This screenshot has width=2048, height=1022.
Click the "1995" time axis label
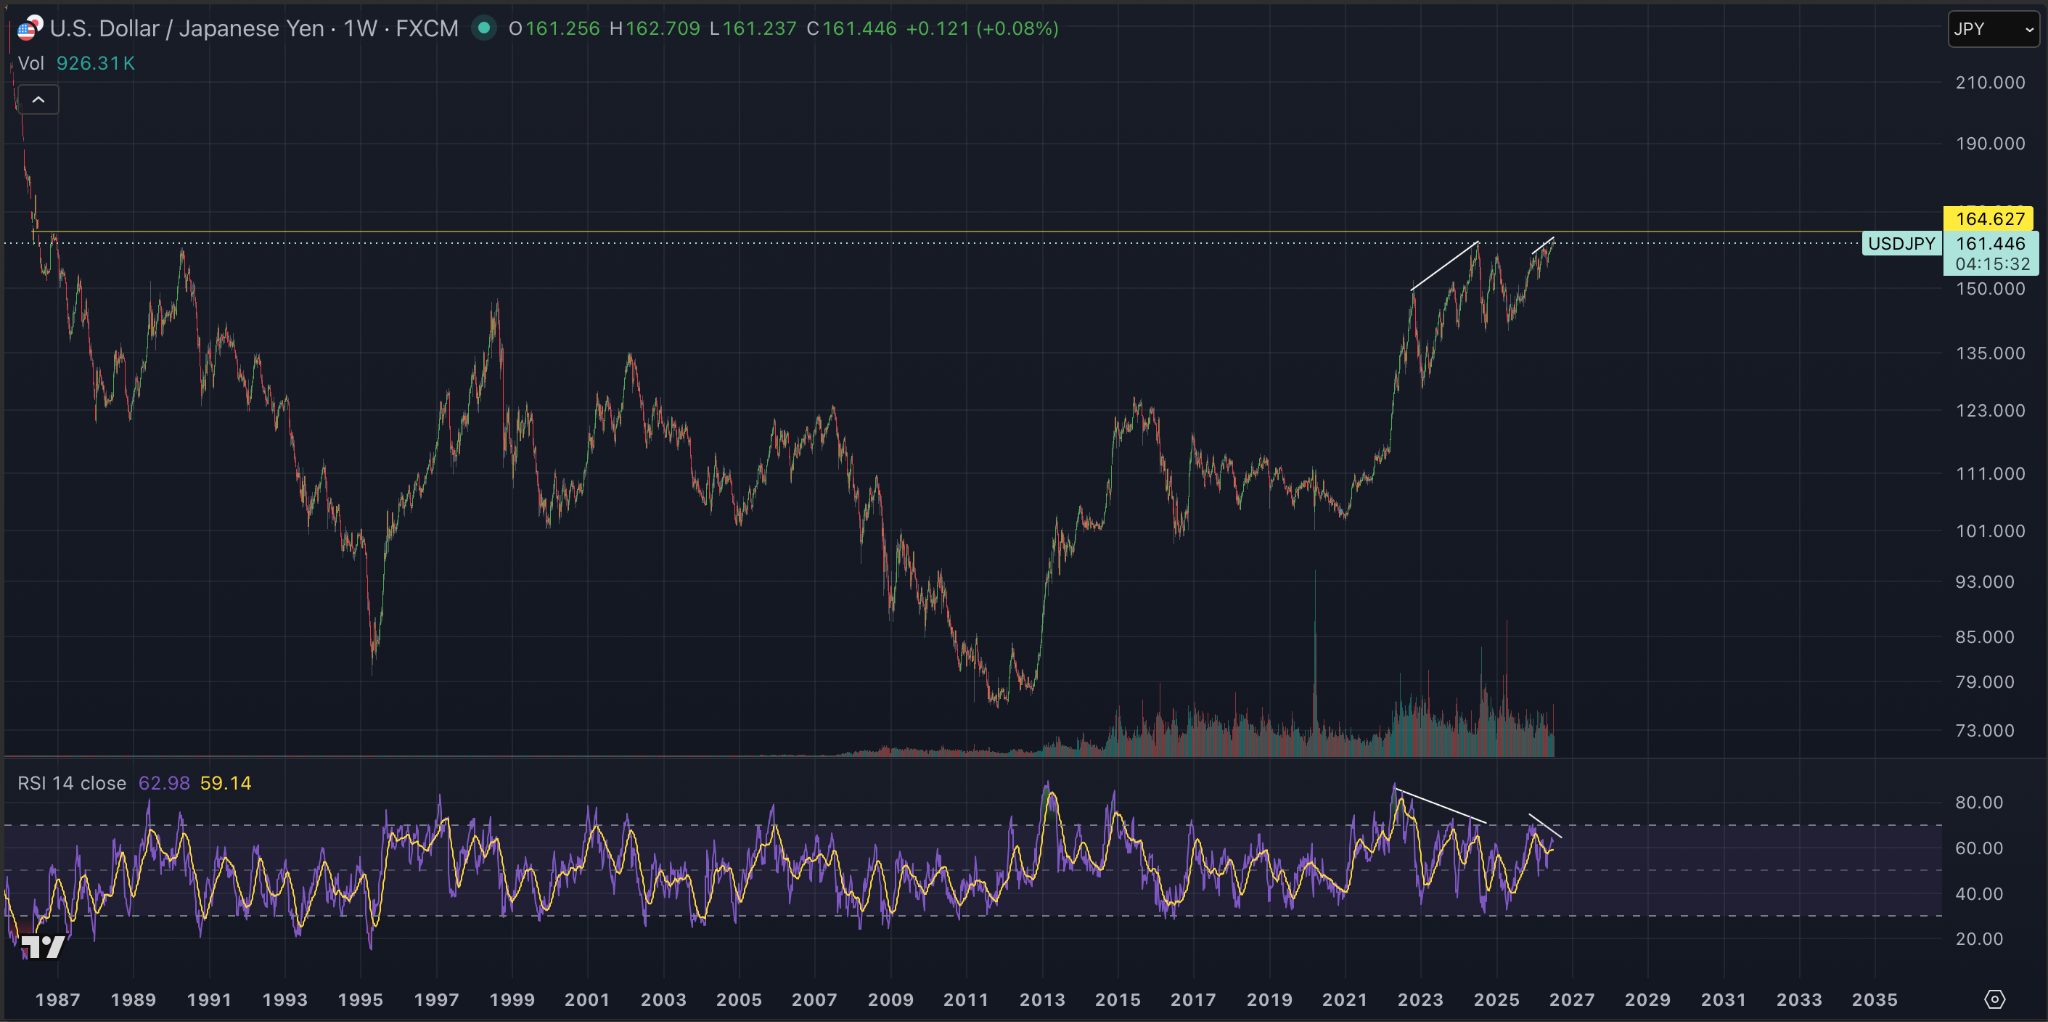coord(360,999)
